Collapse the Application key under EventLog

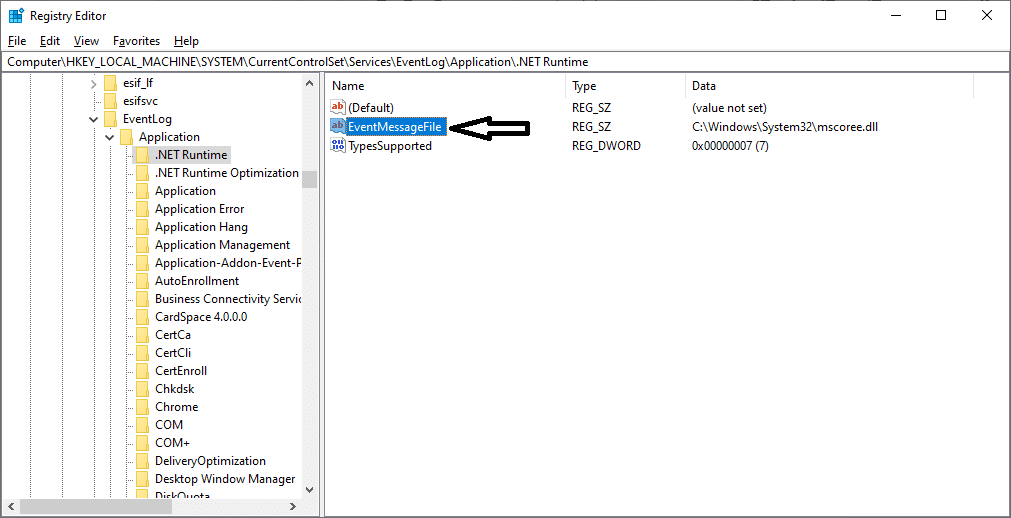[110, 137]
